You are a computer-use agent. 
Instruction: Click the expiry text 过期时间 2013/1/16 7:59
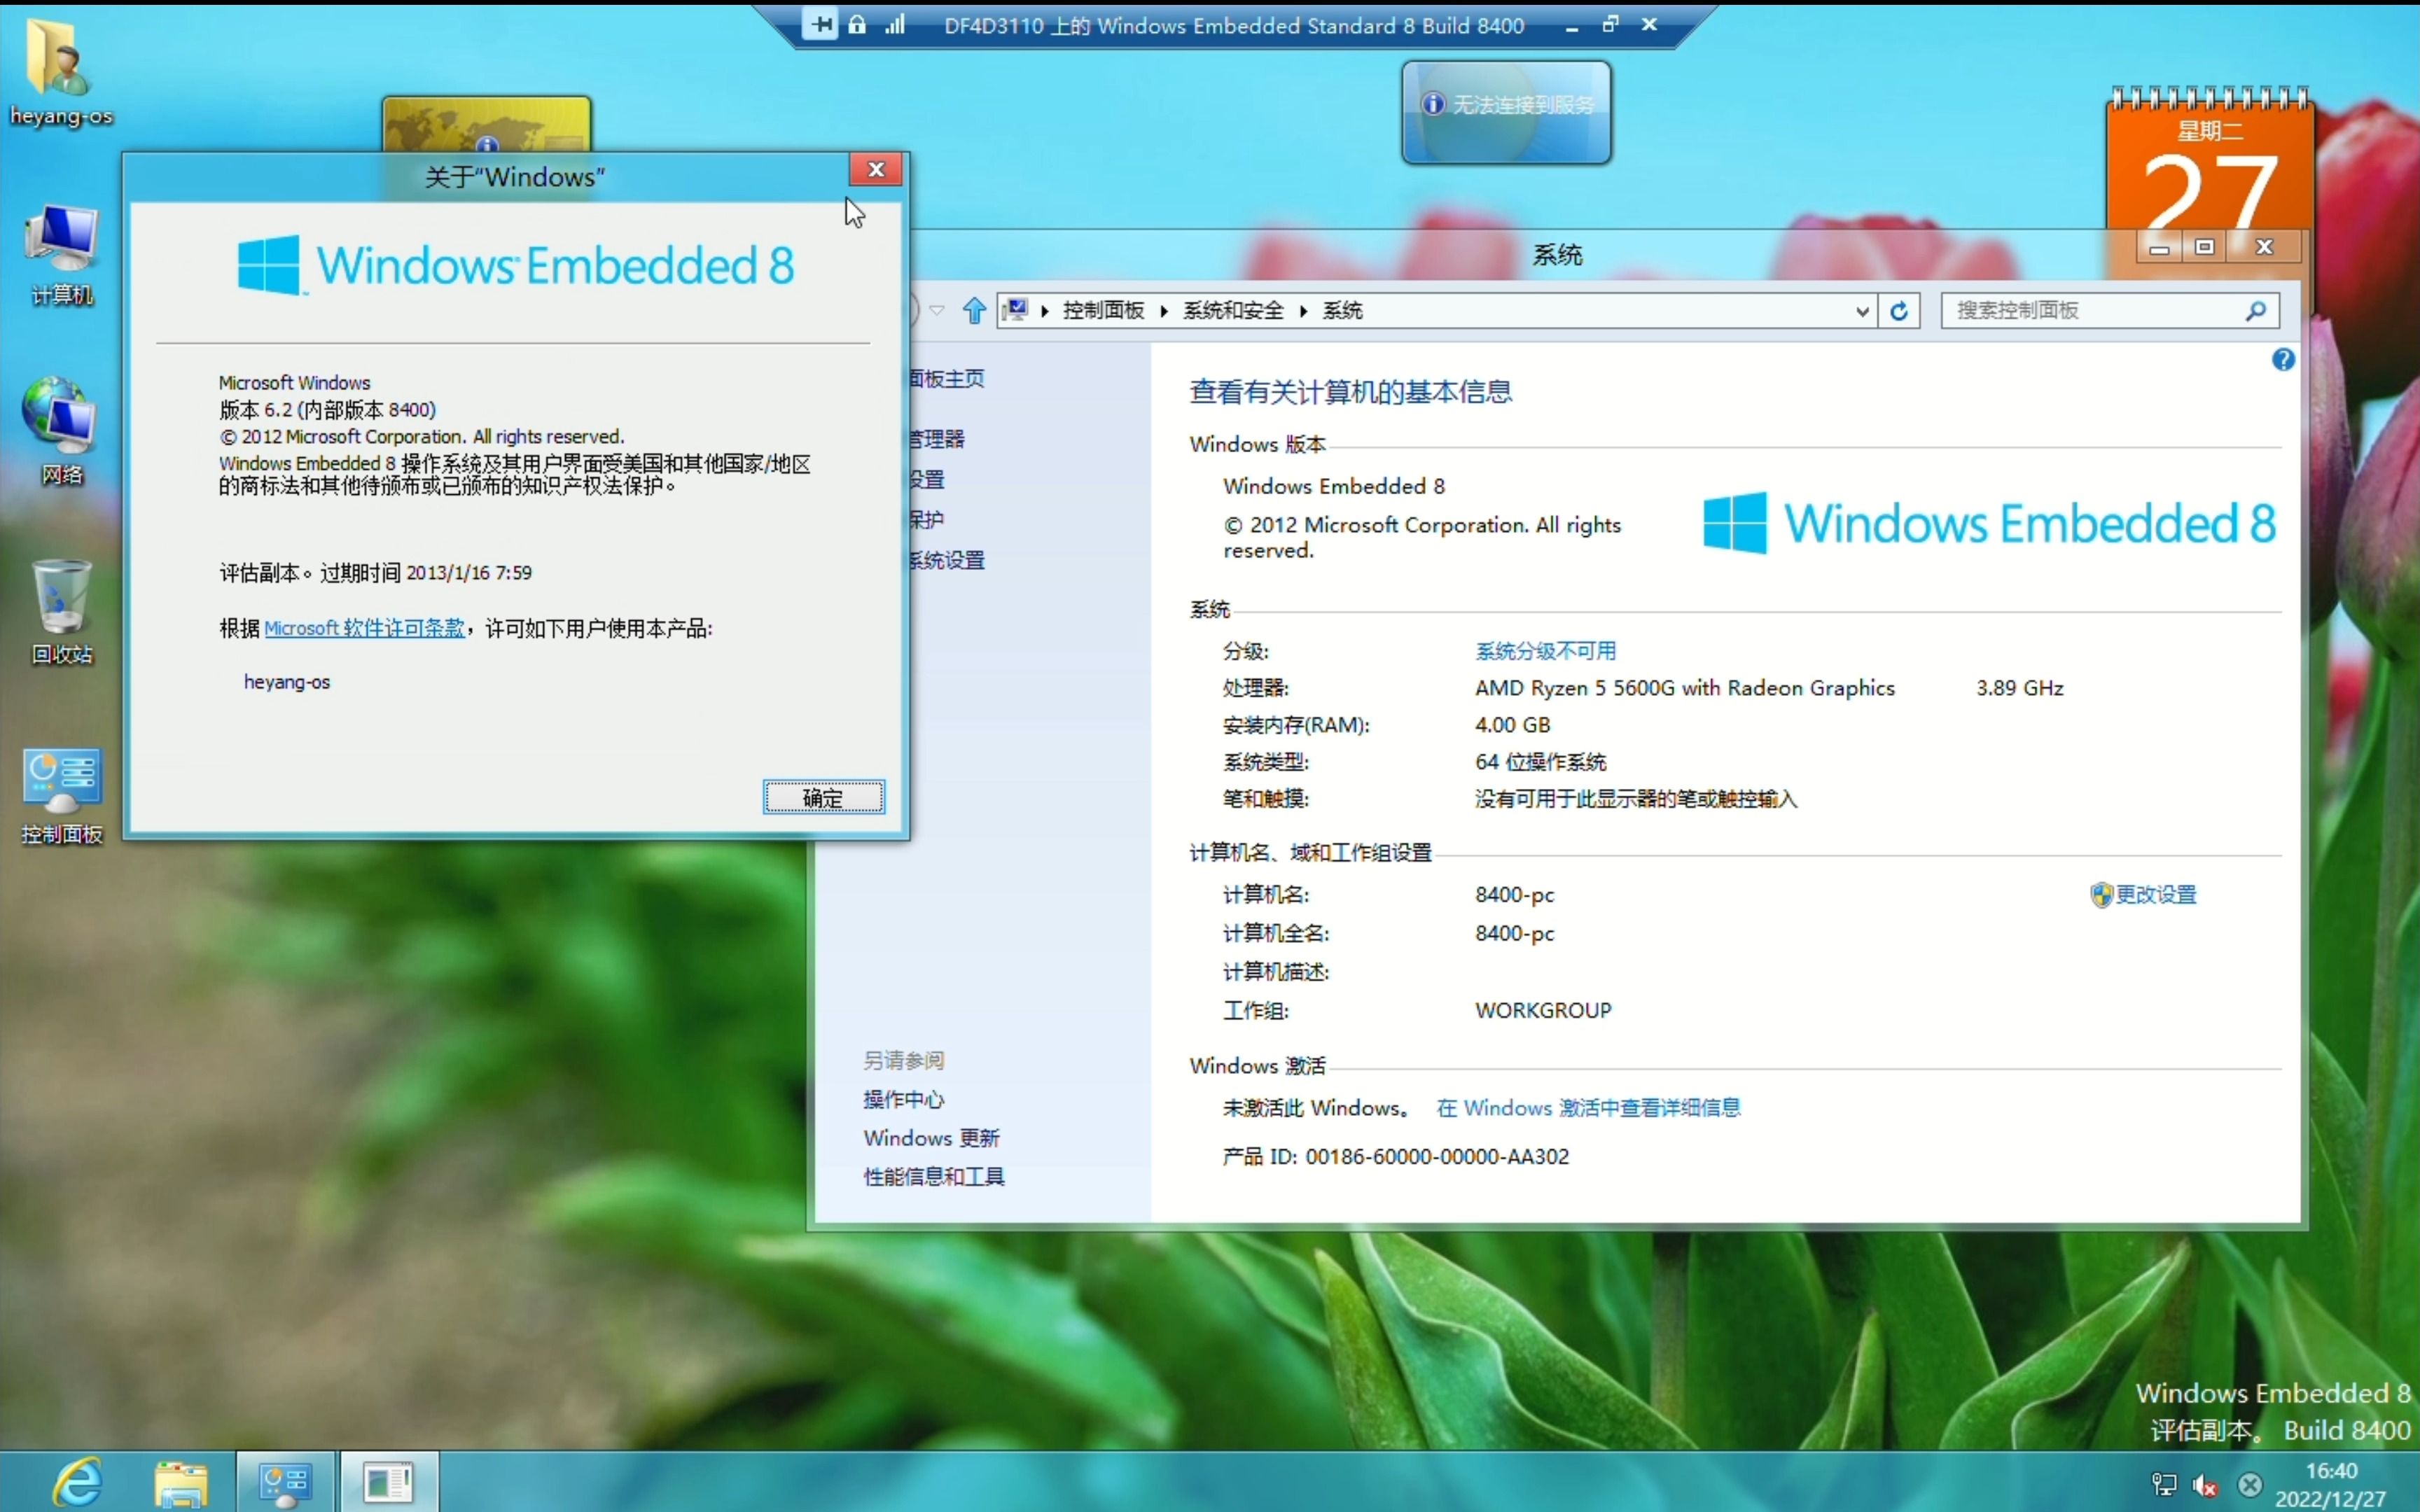coord(426,573)
